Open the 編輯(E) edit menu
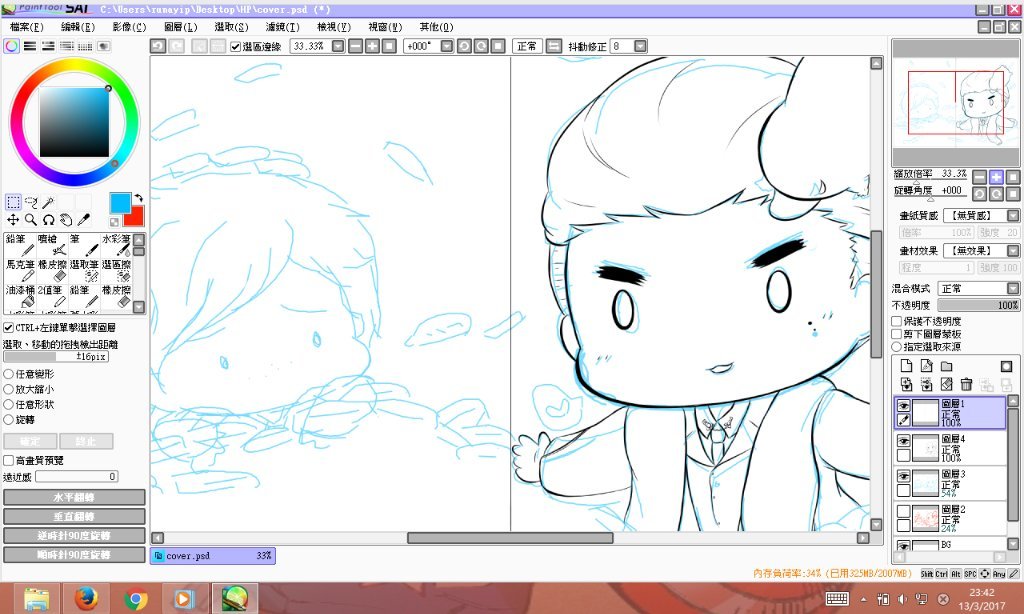Viewport: 1024px width, 614px height. coord(78,27)
